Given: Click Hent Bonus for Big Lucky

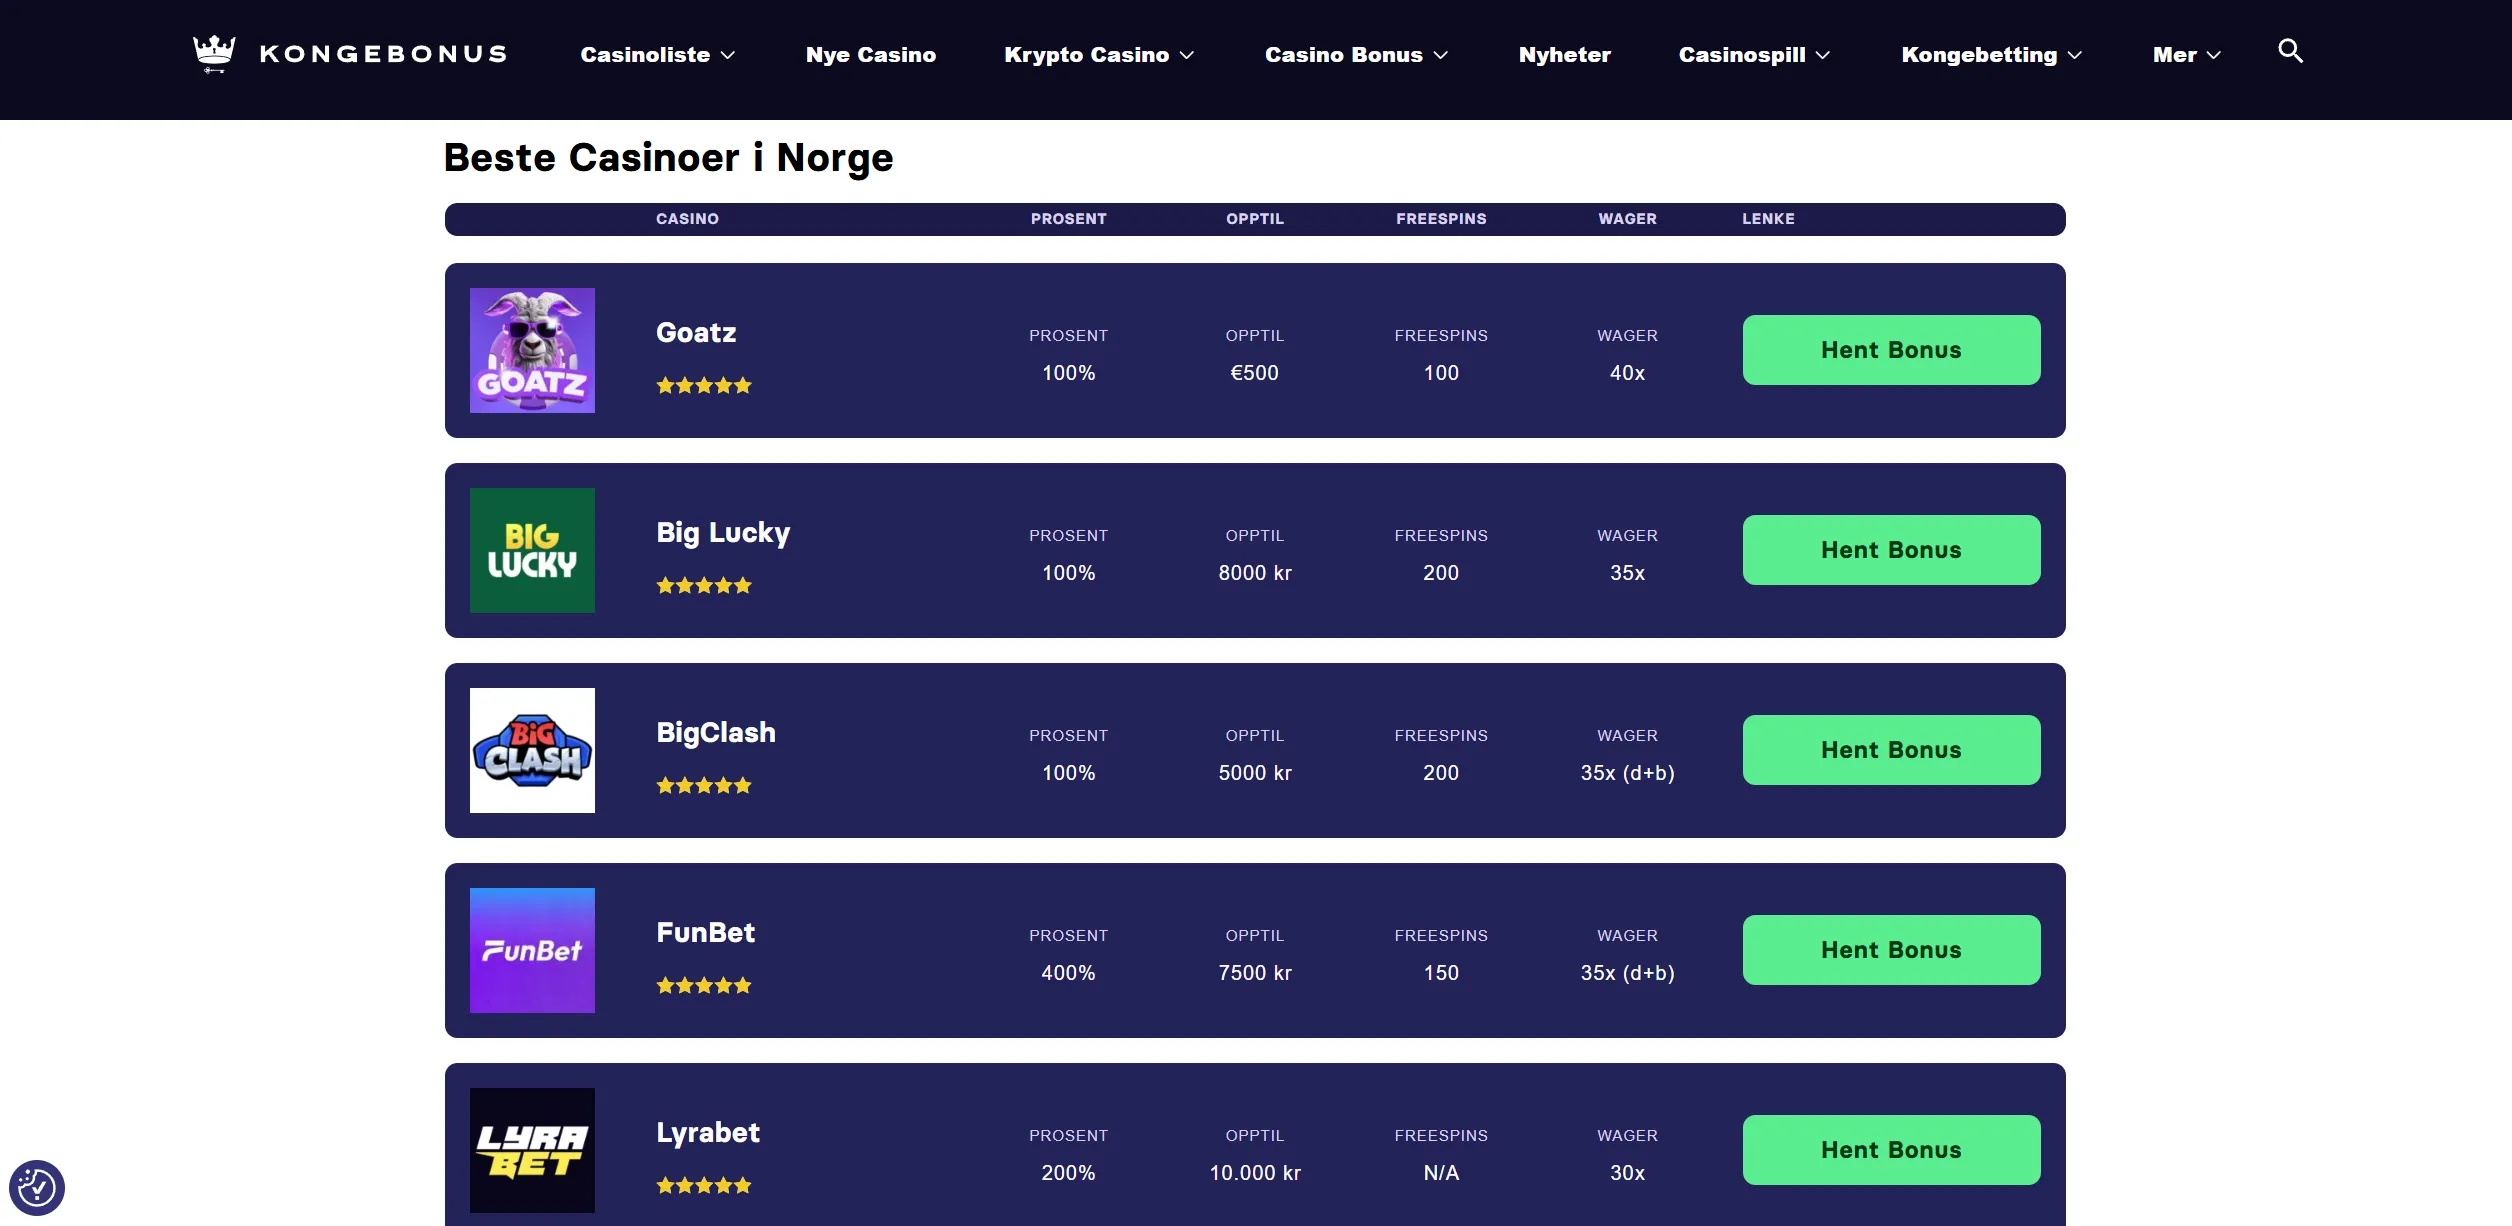Looking at the screenshot, I should pyautogui.click(x=1891, y=550).
